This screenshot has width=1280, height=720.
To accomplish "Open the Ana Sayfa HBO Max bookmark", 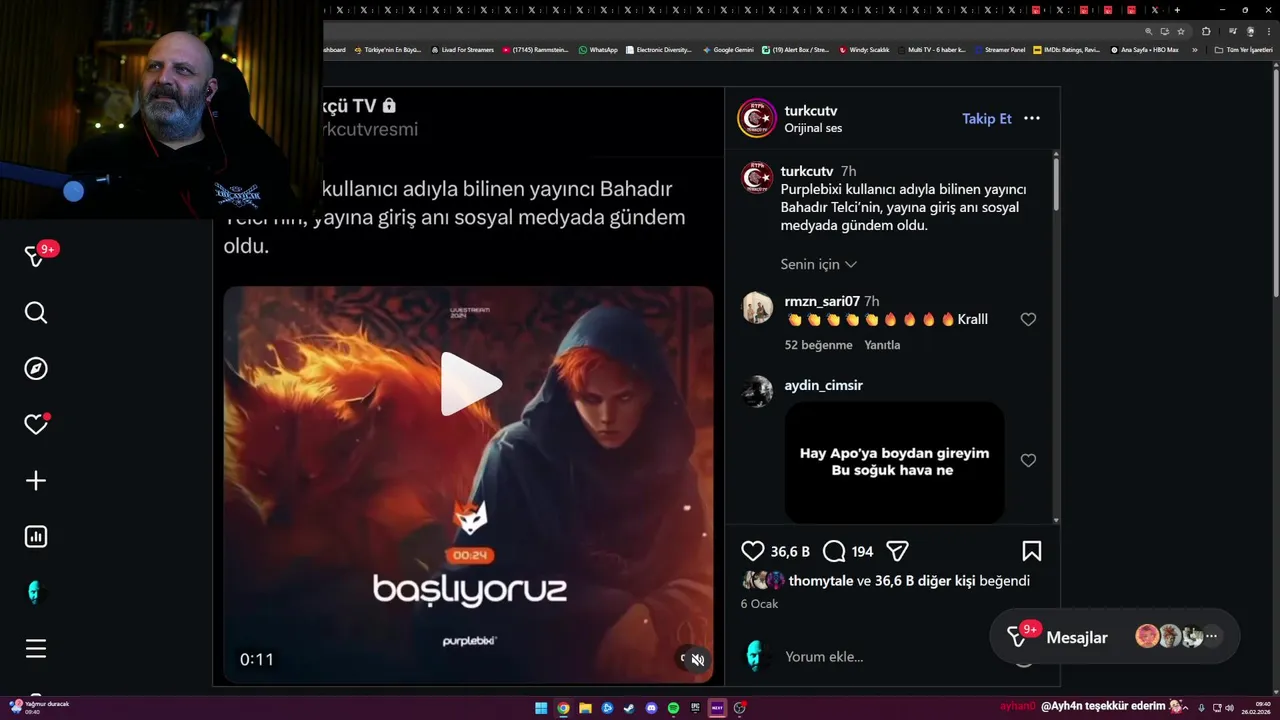I will pyautogui.click(x=1144, y=49).
